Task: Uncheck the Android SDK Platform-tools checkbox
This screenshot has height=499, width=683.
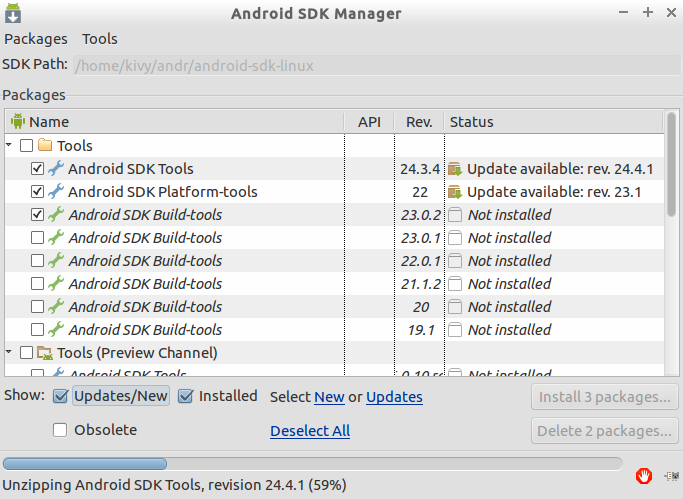Action: point(37,192)
